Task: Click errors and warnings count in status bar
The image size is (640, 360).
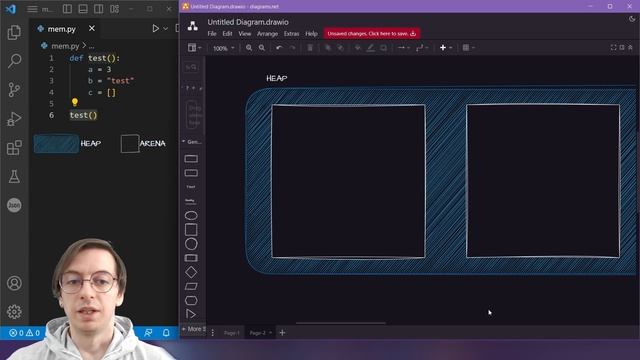Action: 24,333
